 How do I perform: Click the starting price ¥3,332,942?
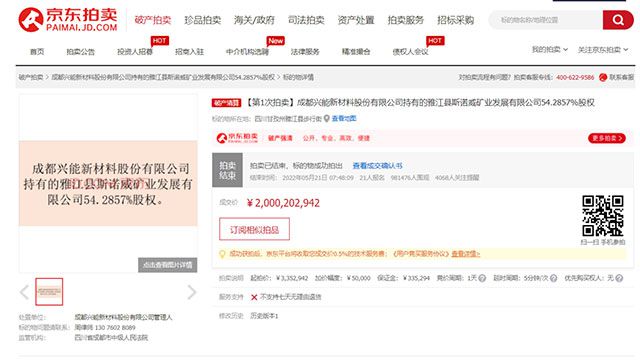point(292,278)
